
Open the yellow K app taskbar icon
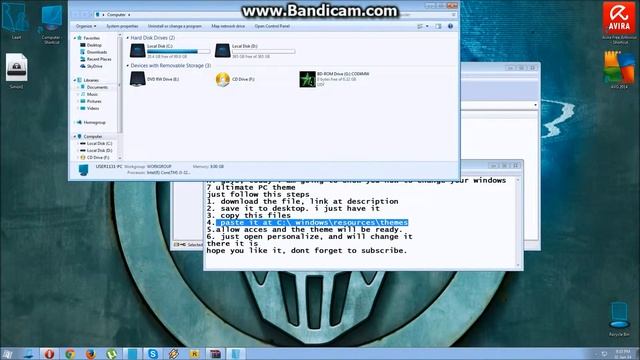click(195, 354)
